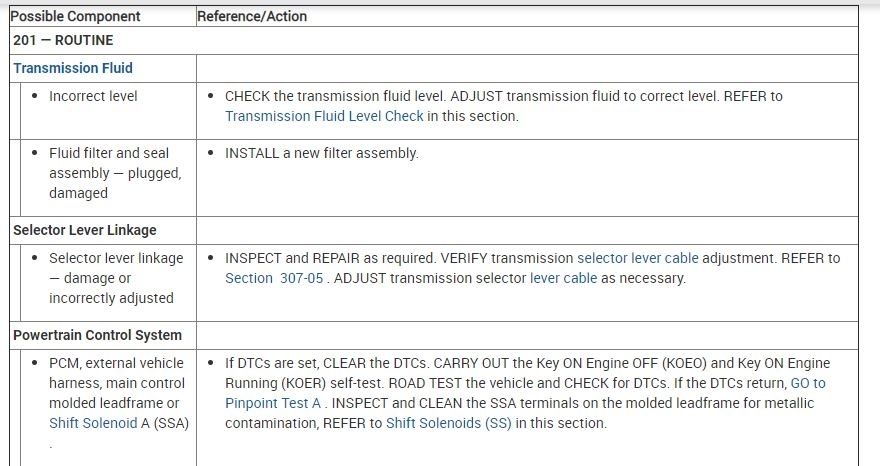Select the '201 — ROUTINE' row
880x466 pixels.
click(63, 41)
